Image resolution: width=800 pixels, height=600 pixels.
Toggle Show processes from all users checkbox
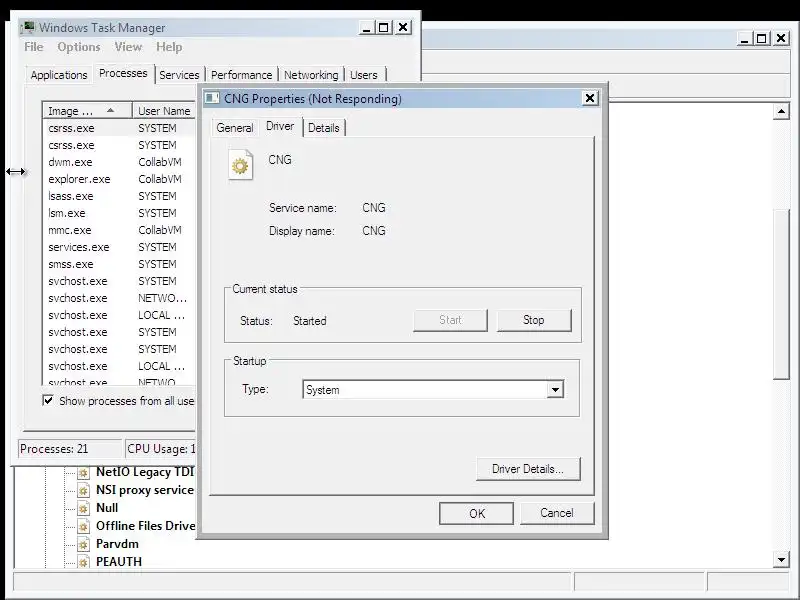pos(48,401)
